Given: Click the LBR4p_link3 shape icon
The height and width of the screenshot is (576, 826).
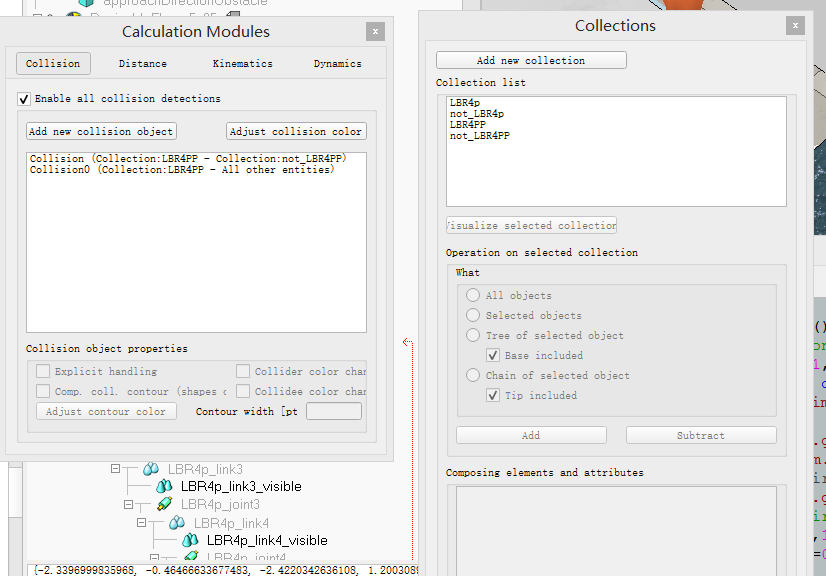Looking at the screenshot, I should pyautogui.click(x=150, y=469).
